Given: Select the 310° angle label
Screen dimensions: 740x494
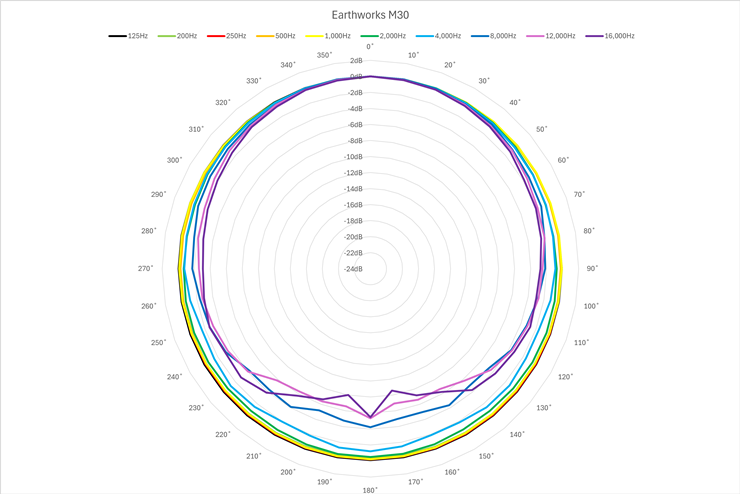Looking at the screenshot, I should pos(196,129).
